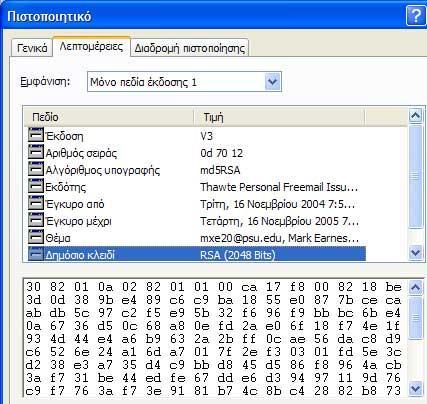Click the icon beside Έγκυρο μέχρι

pyautogui.click(x=36, y=220)
